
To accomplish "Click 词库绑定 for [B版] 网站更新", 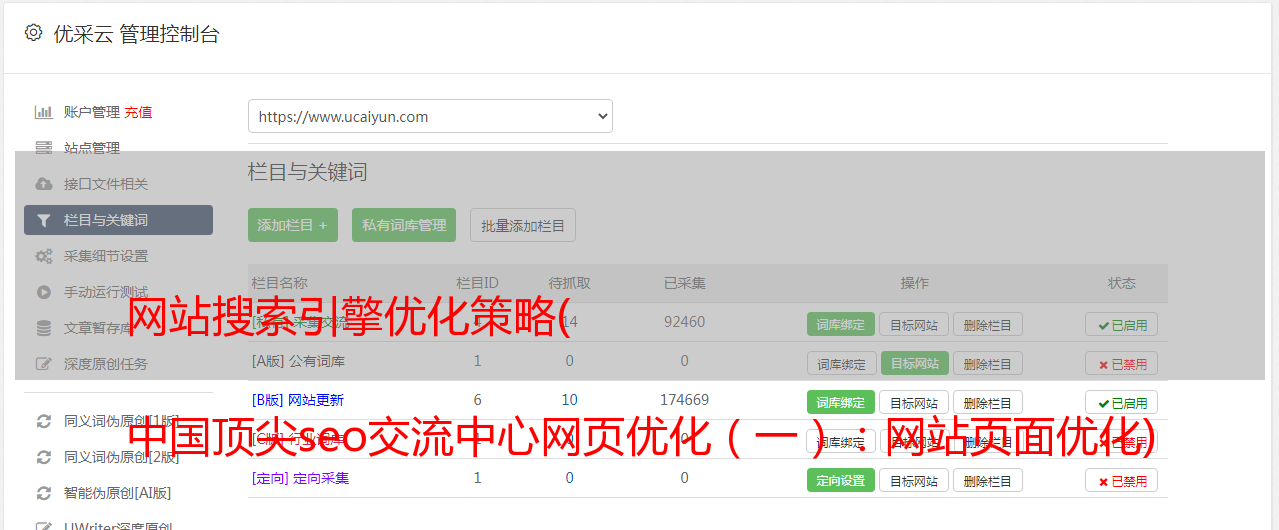I will click(841, 402).
